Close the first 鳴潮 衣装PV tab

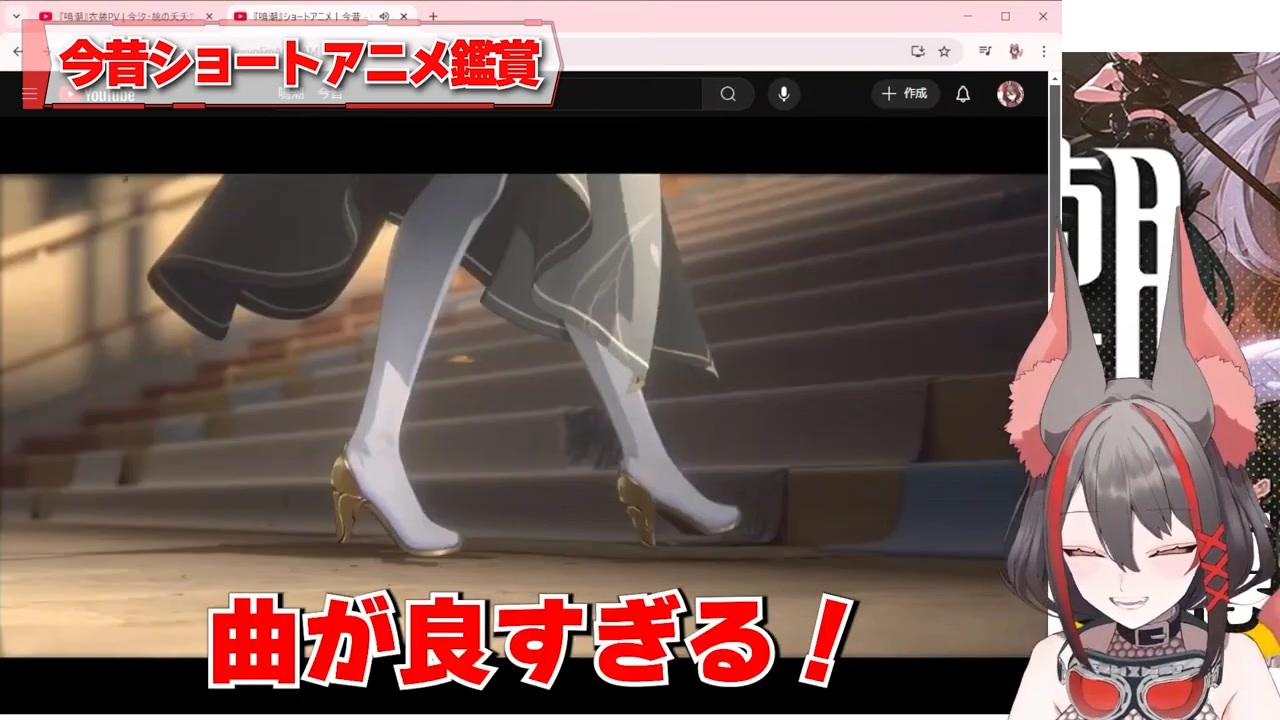[209, 16]
